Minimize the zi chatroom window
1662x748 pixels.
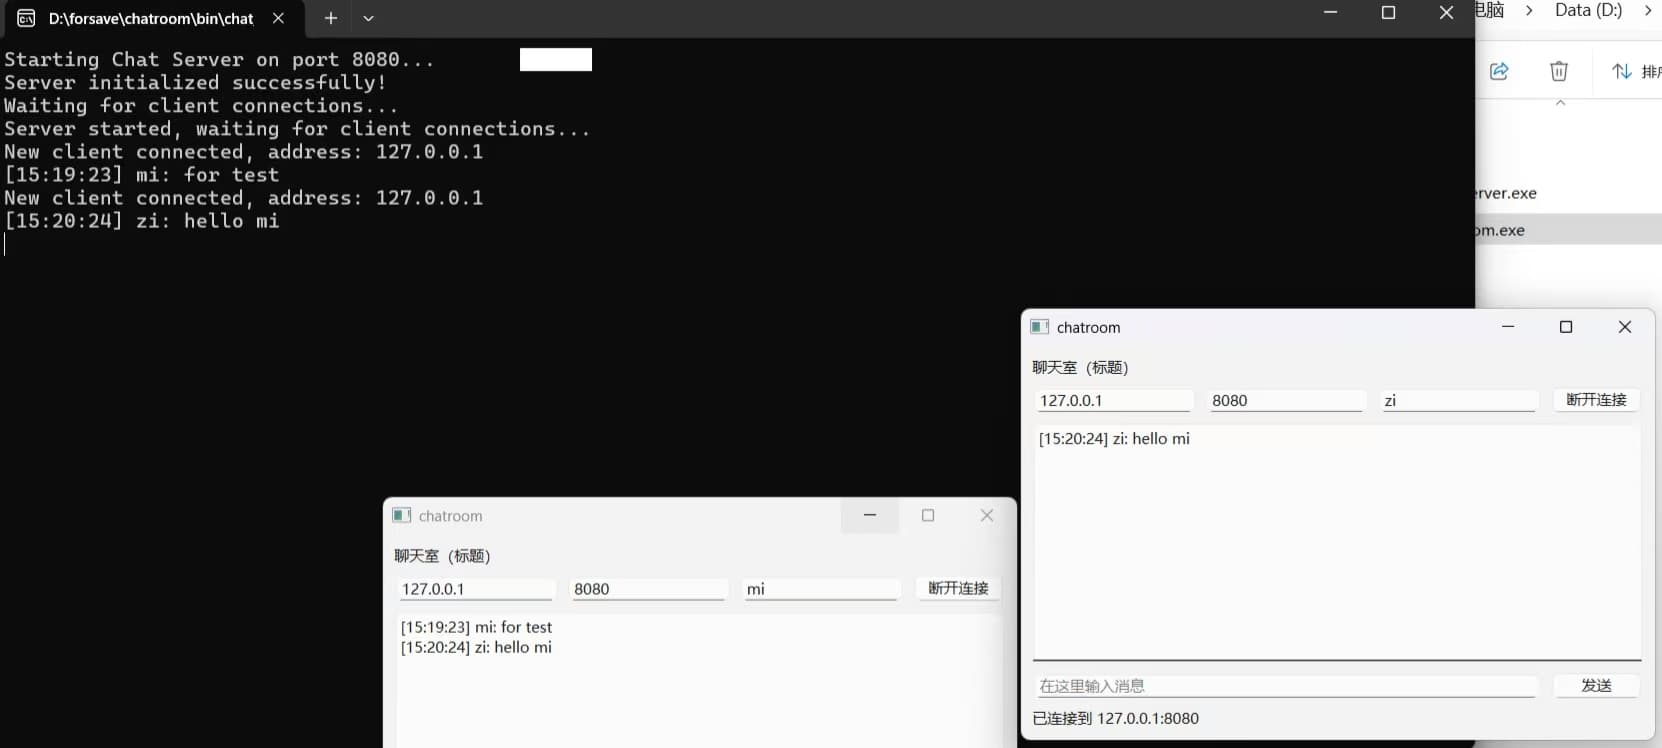click(1508, 327)
